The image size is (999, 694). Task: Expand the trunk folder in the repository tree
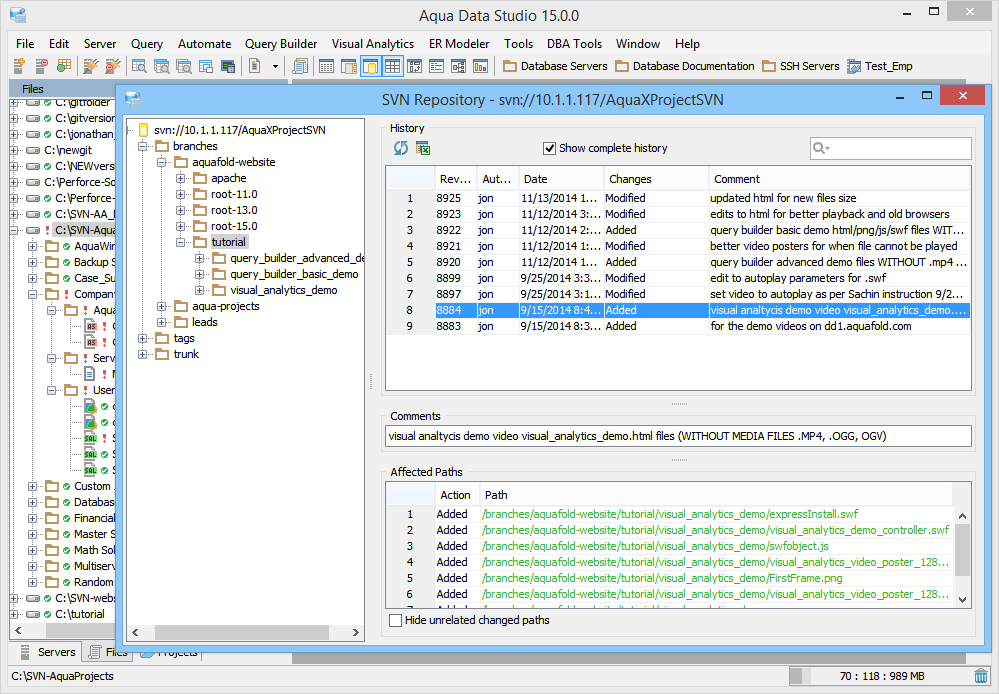pyautogui.click(x=143, y=354)
